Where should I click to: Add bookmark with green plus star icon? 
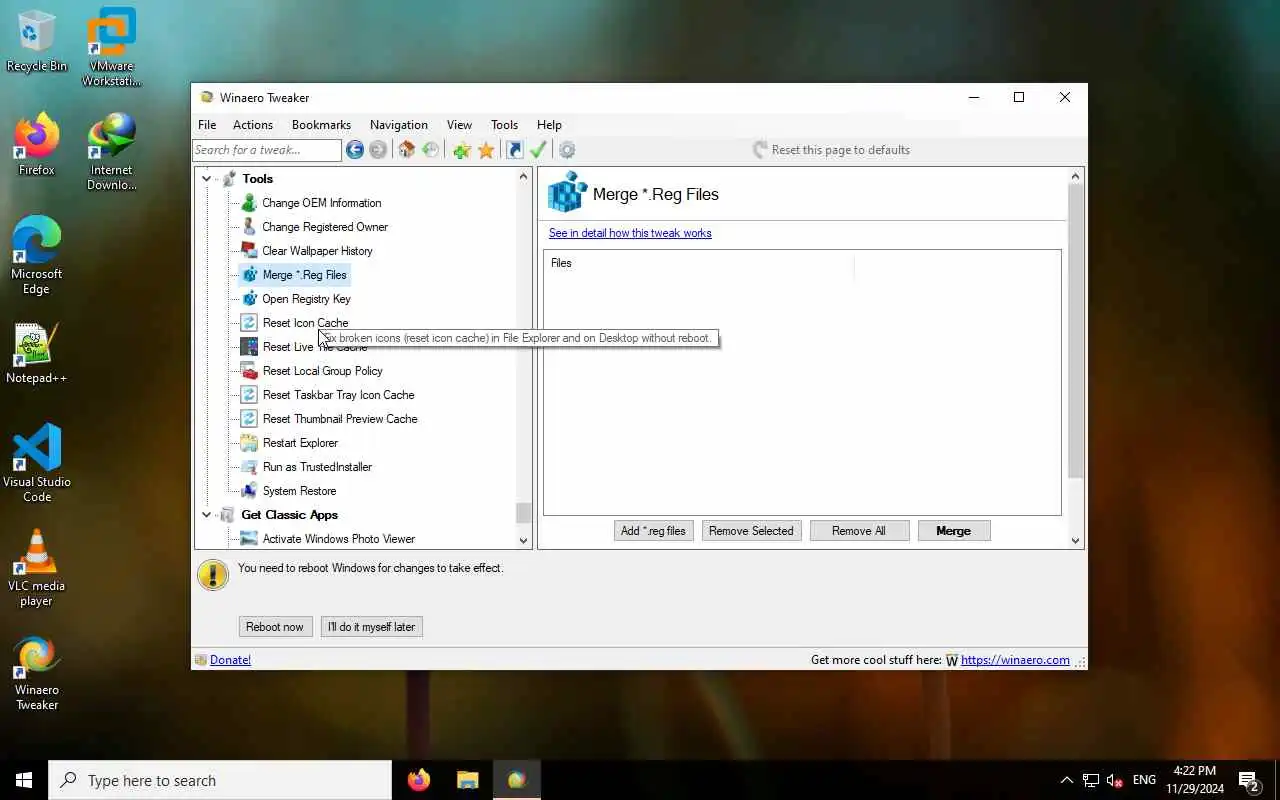461,150
